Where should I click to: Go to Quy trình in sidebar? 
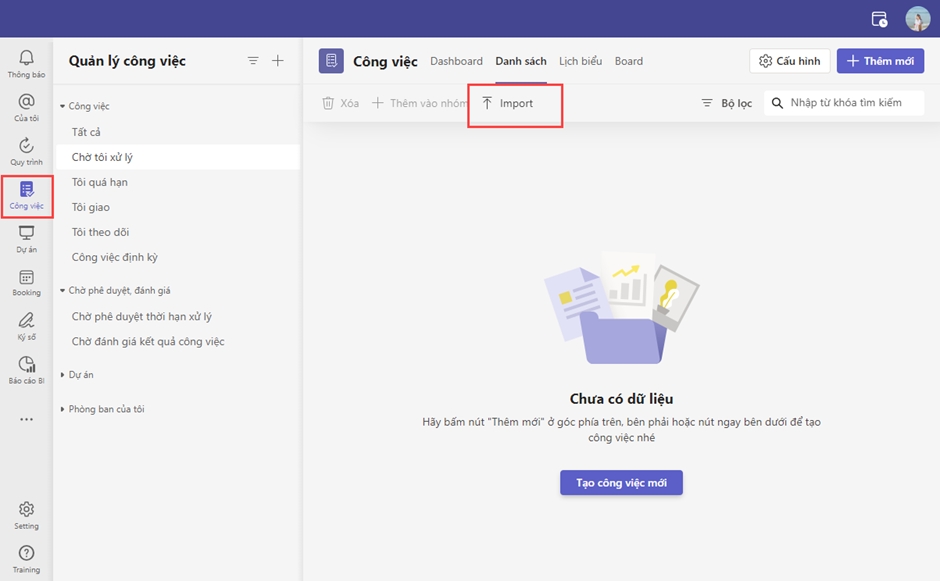26,150
